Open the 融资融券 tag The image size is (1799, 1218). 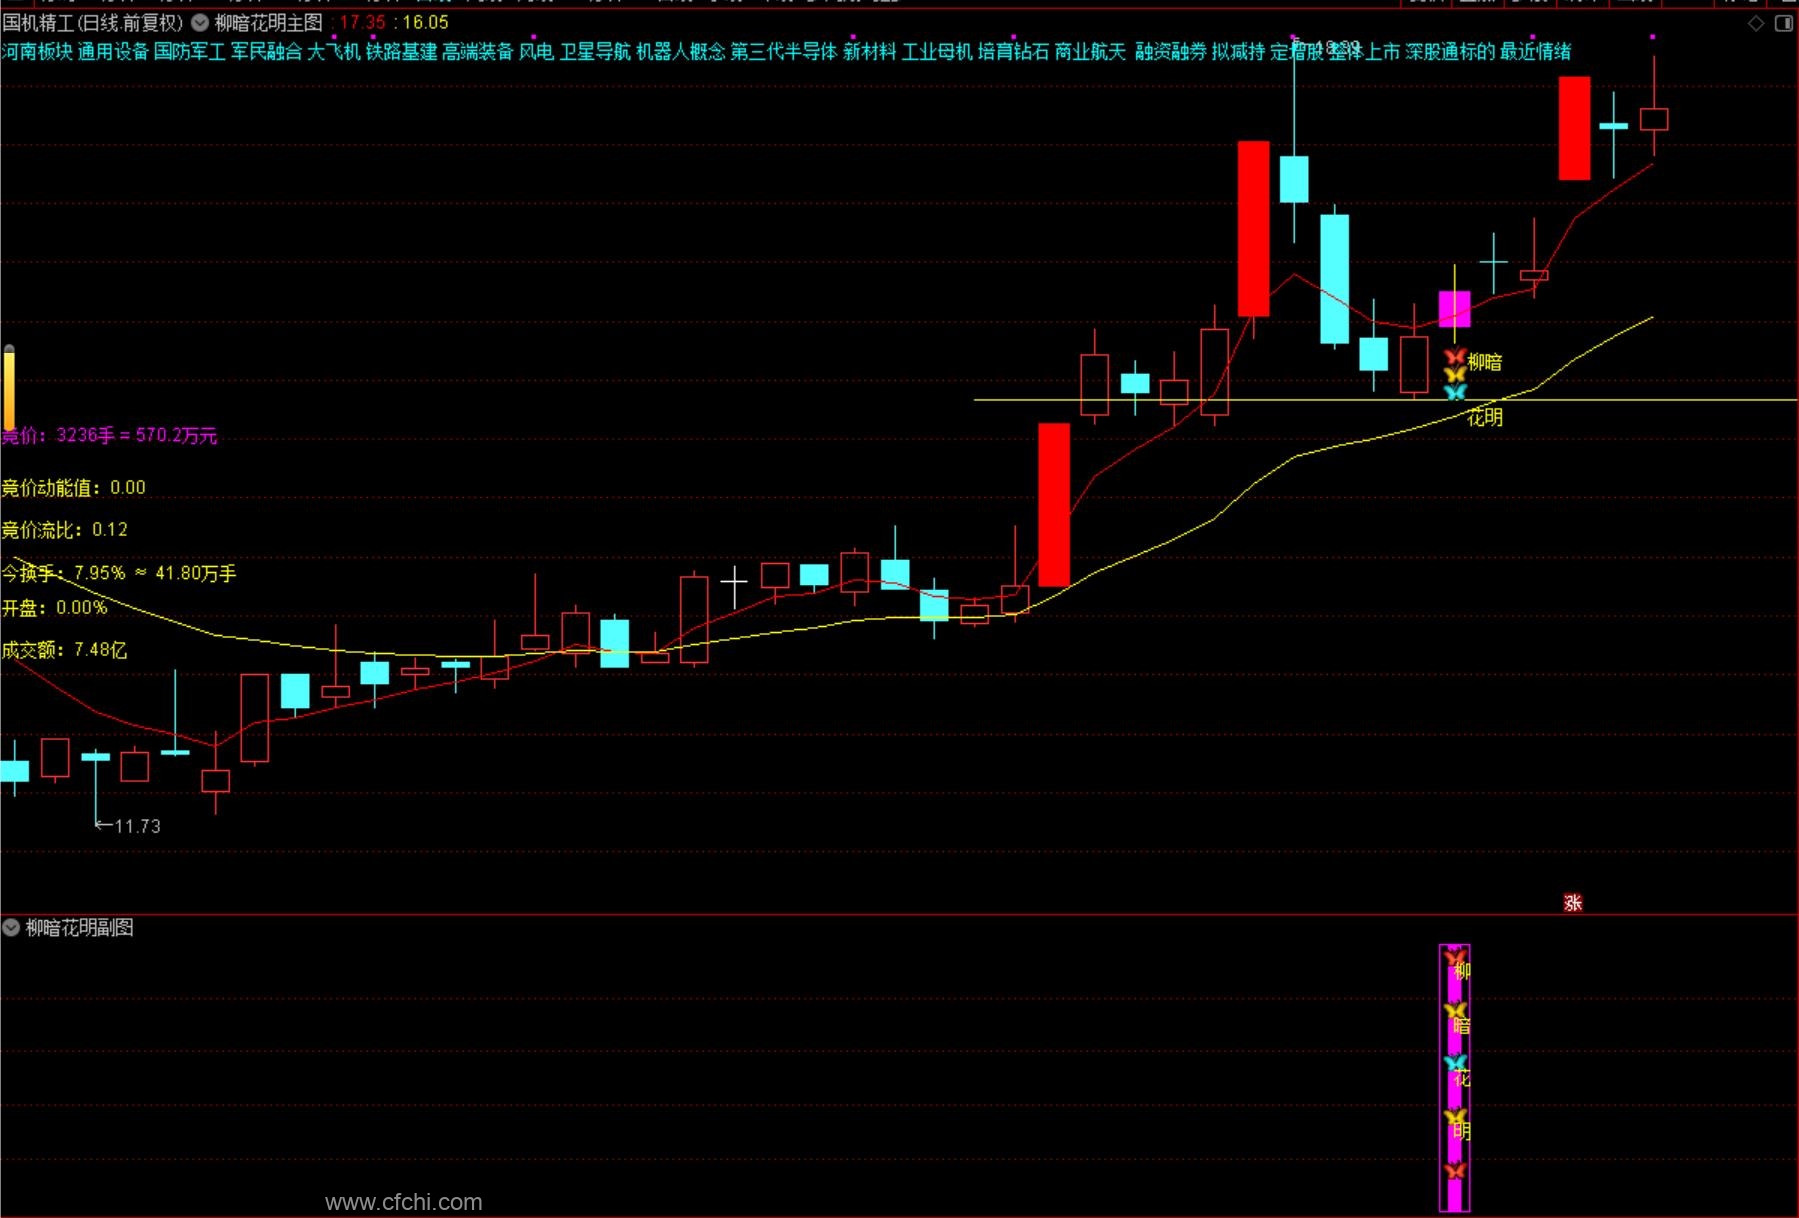[1170, 51]
